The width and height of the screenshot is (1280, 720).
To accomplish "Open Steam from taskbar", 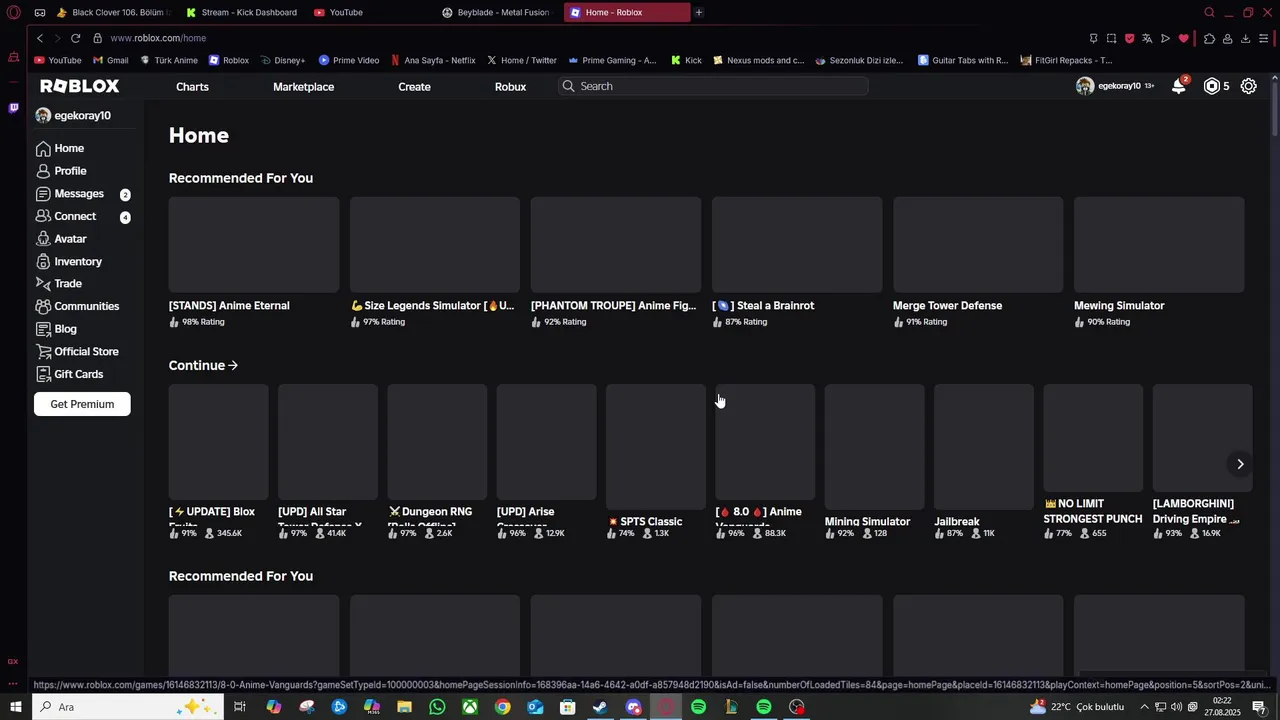I will 600,707.
